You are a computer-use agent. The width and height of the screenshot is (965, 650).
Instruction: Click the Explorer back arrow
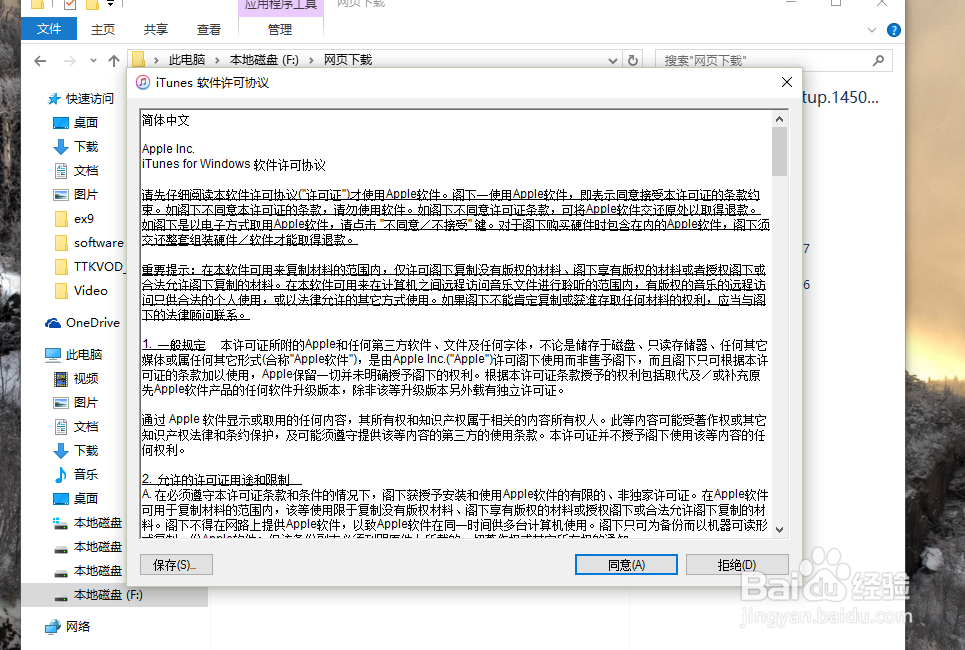[x=40, y=60]
